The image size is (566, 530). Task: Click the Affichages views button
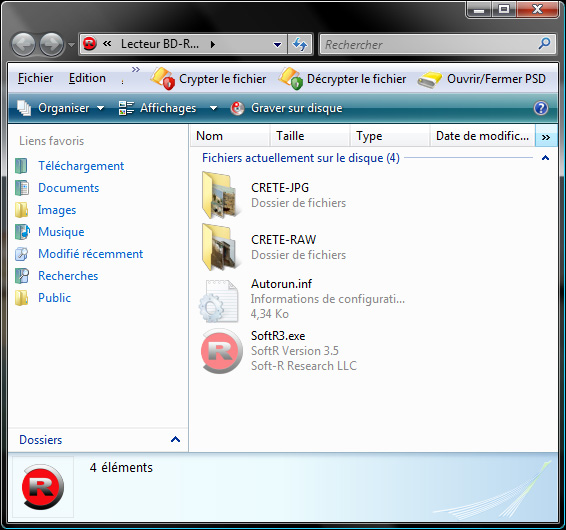tap(157, 108)
